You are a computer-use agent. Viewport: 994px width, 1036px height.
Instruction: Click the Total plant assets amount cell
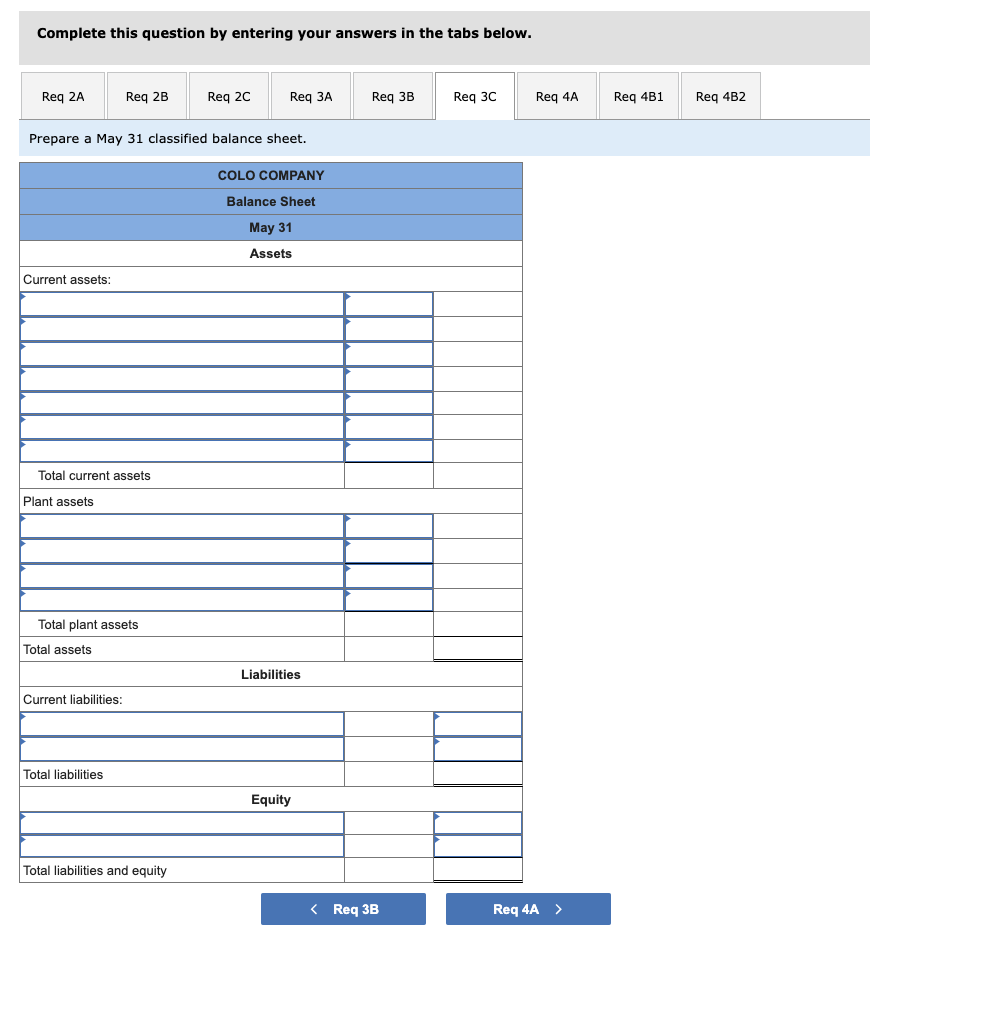pos(389,624)
